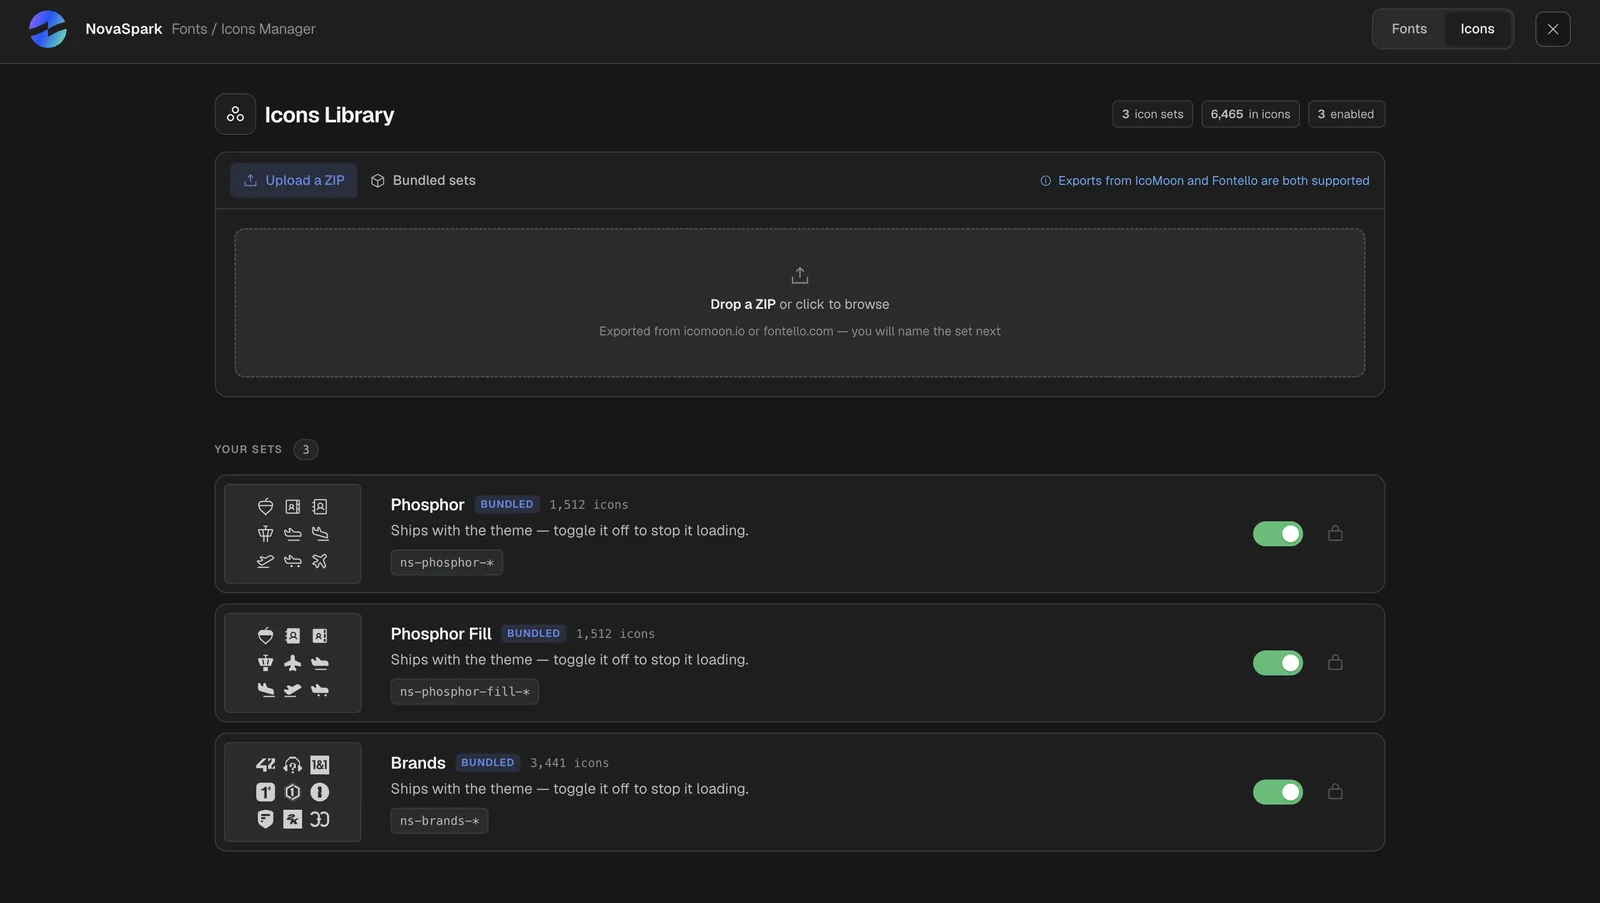Click the 'NovaSpark' brand name

pos(124,29)
